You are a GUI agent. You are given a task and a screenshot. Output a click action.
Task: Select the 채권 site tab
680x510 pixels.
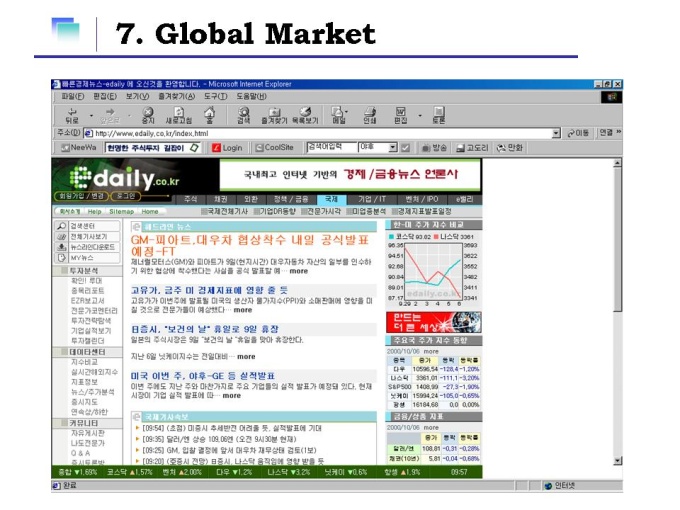click(x=220, y=199)
